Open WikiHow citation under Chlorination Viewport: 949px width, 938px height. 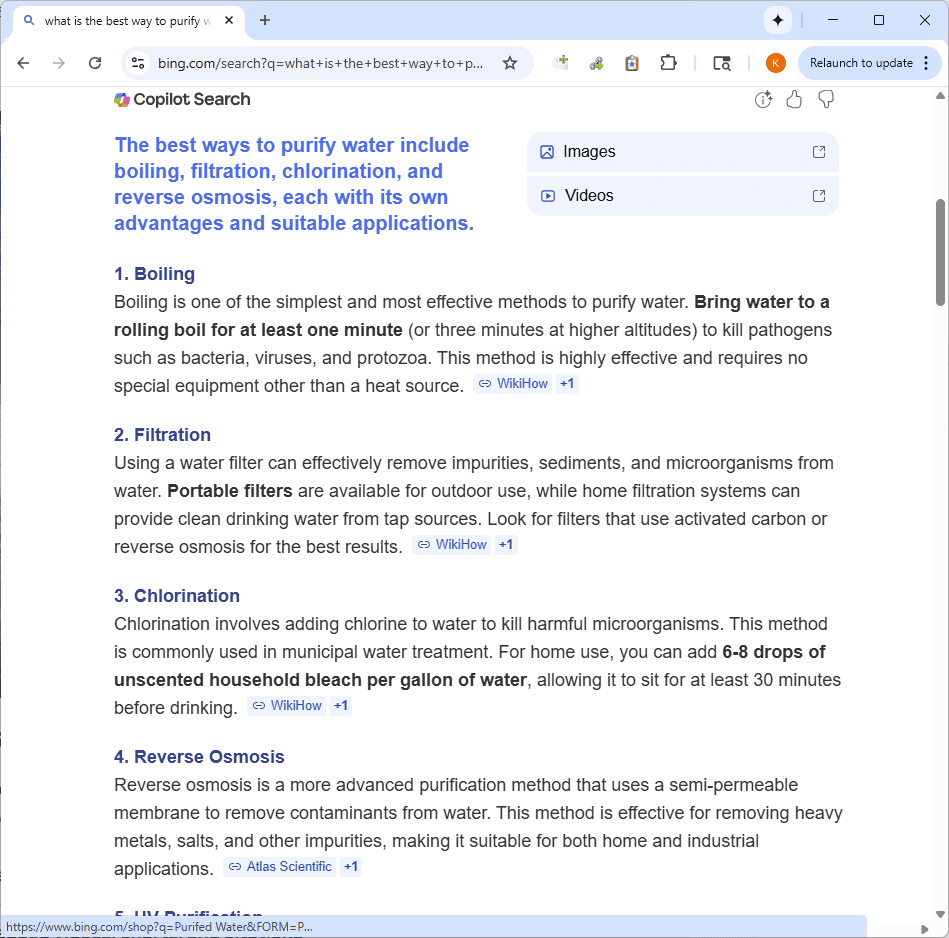286,706
